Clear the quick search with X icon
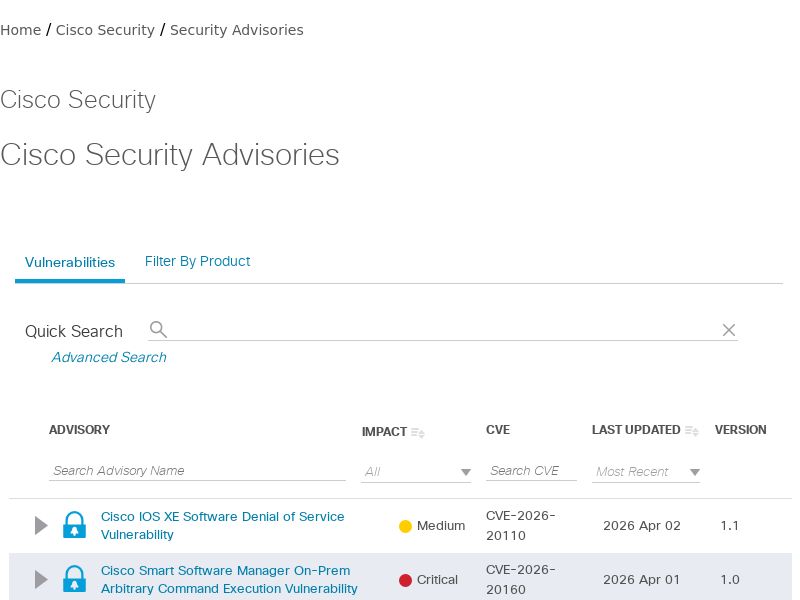Viewport: 800px width, 600px height. click(x=729, y=330)
